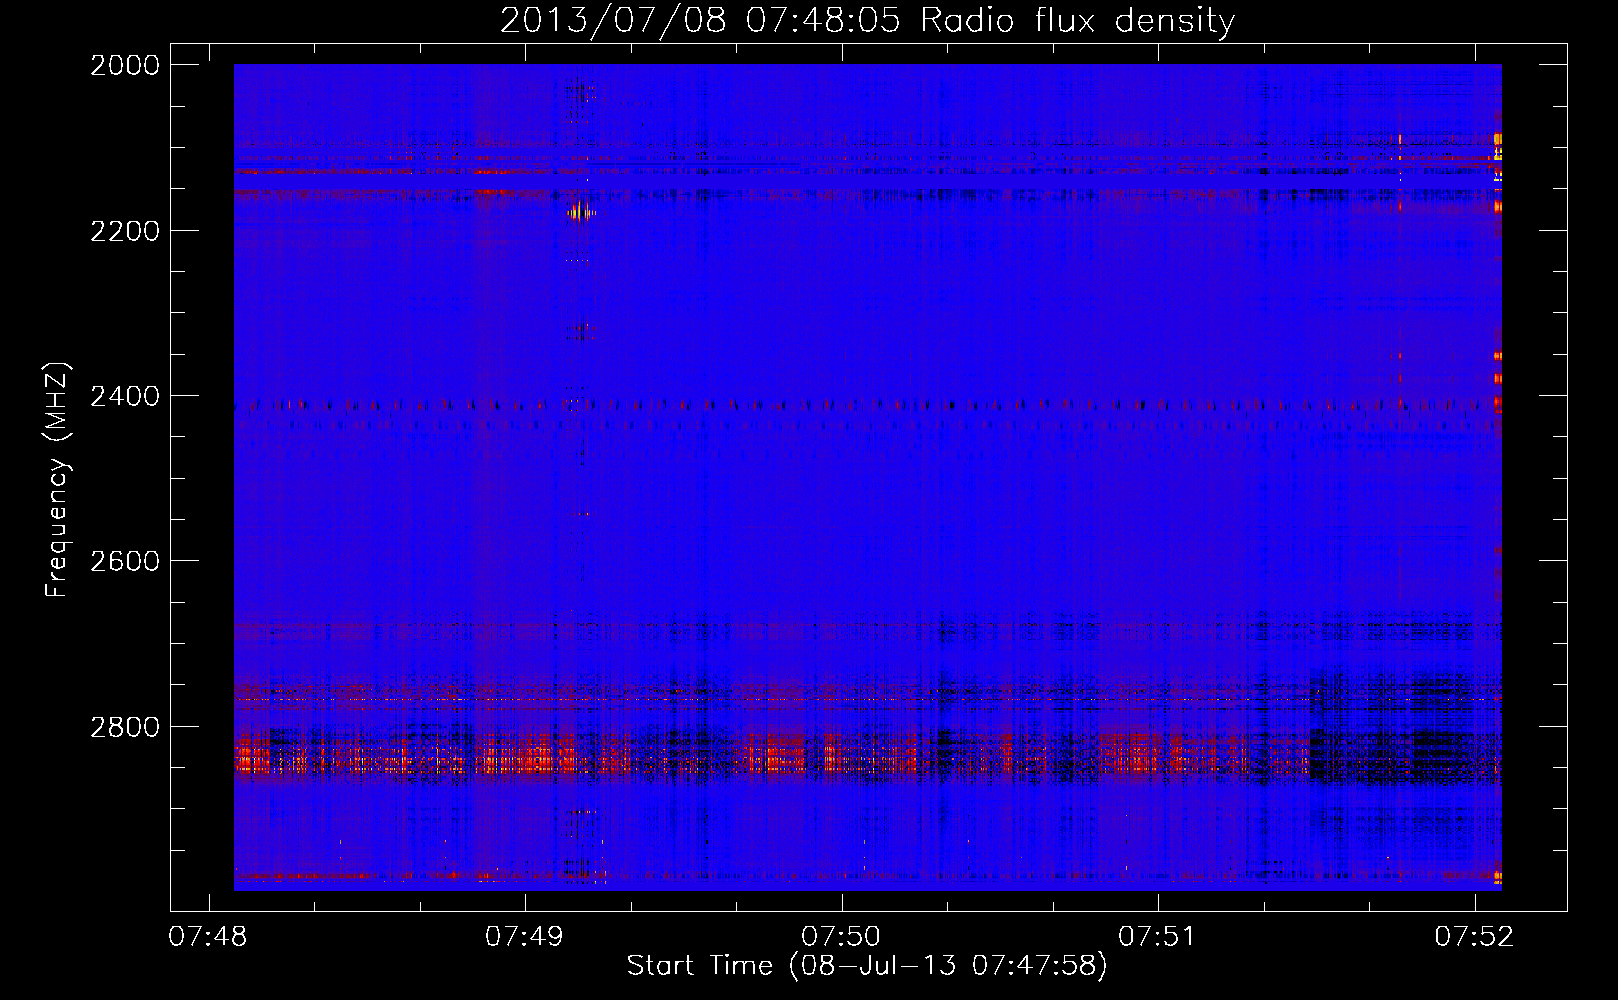Click the 07:52 time tick label
The height and width of the screenshot is (1000, 1618).
click(1475, 936)
